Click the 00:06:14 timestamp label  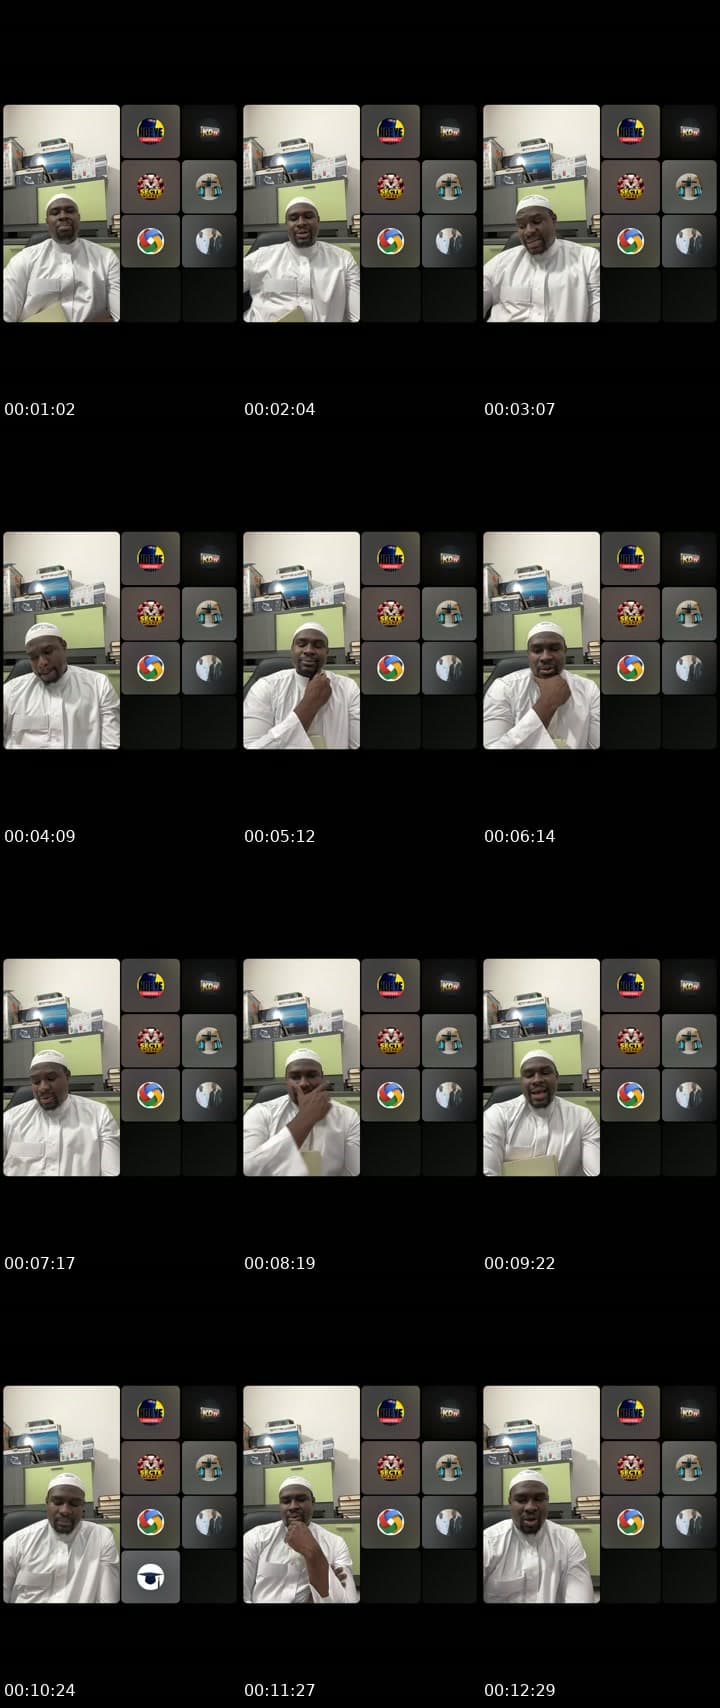(520, 836)
